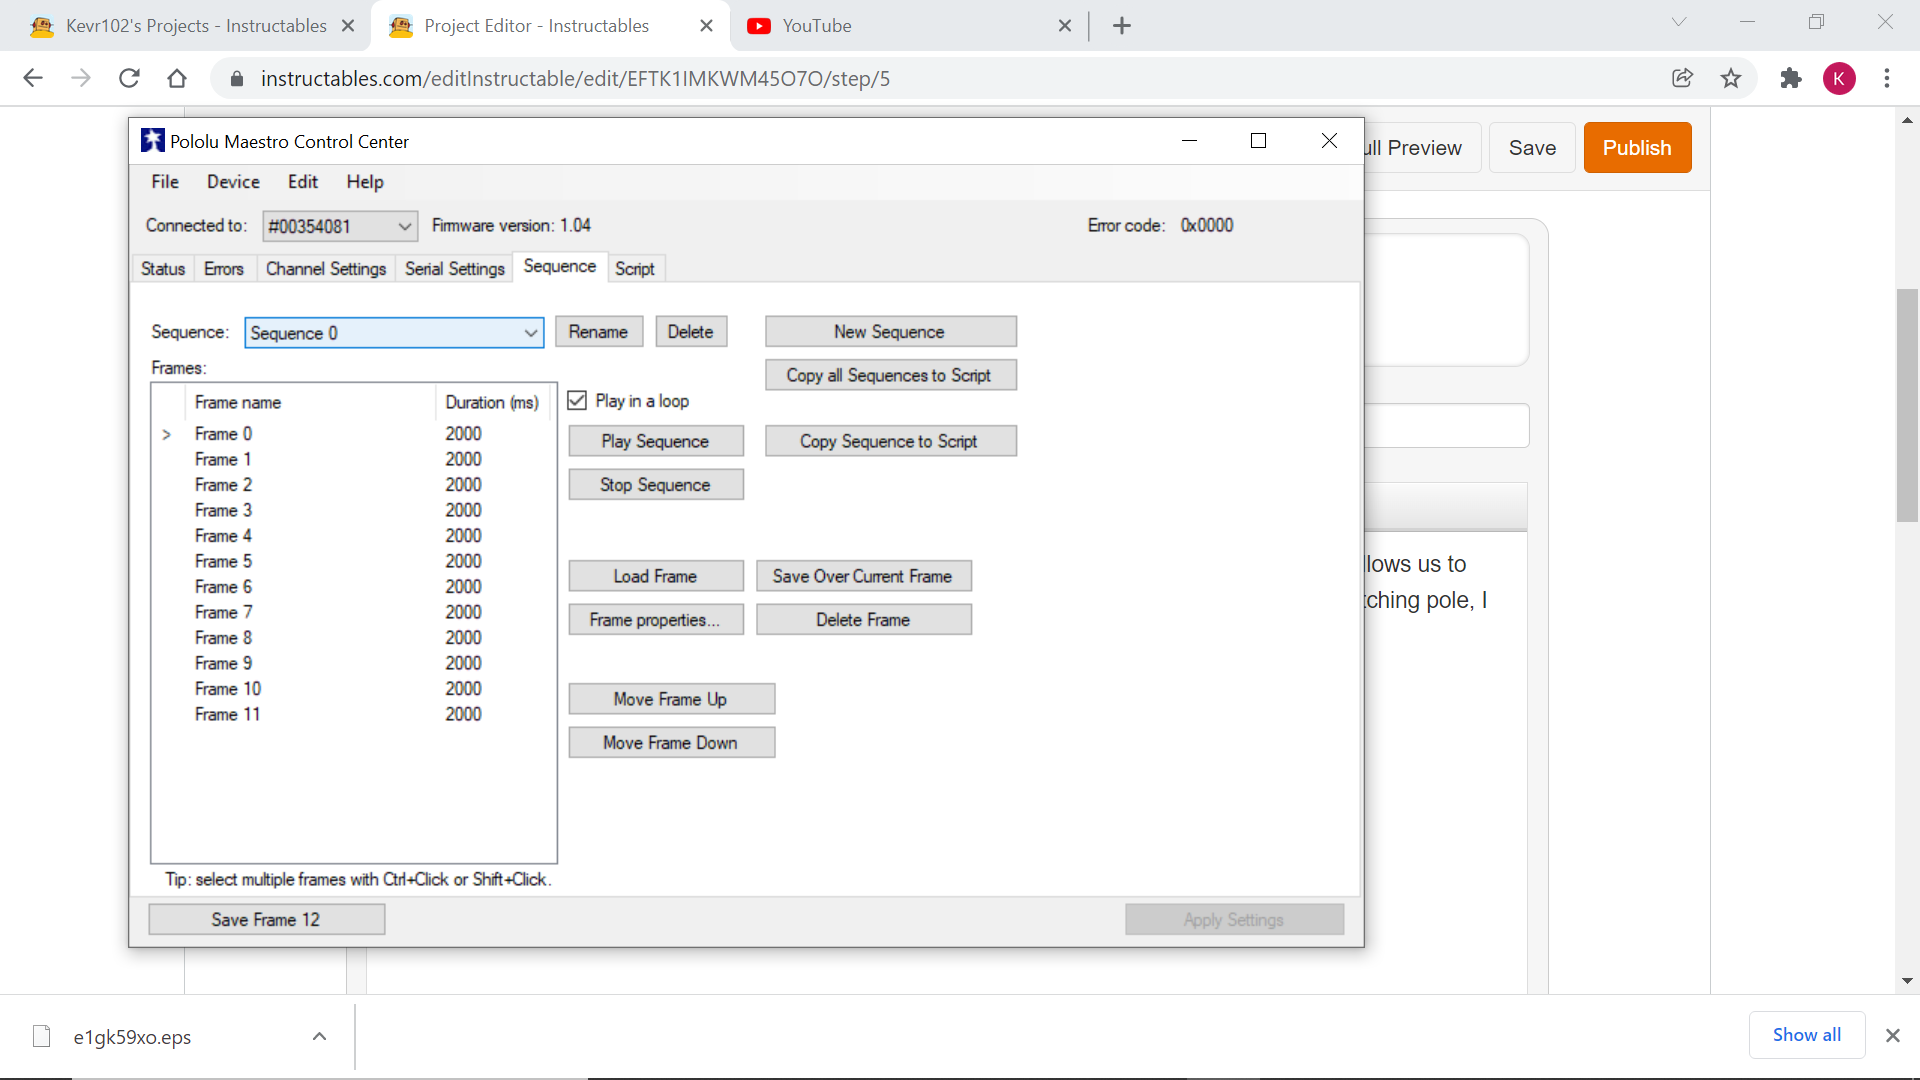1920x1080 pixels.
Task: Click the Pololu Maestro title bar icon
Action: [152, 141]
